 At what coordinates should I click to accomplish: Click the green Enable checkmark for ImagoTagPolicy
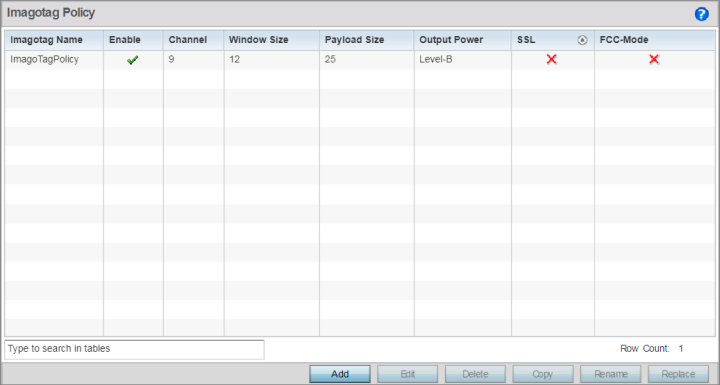[x=133, y=60]
